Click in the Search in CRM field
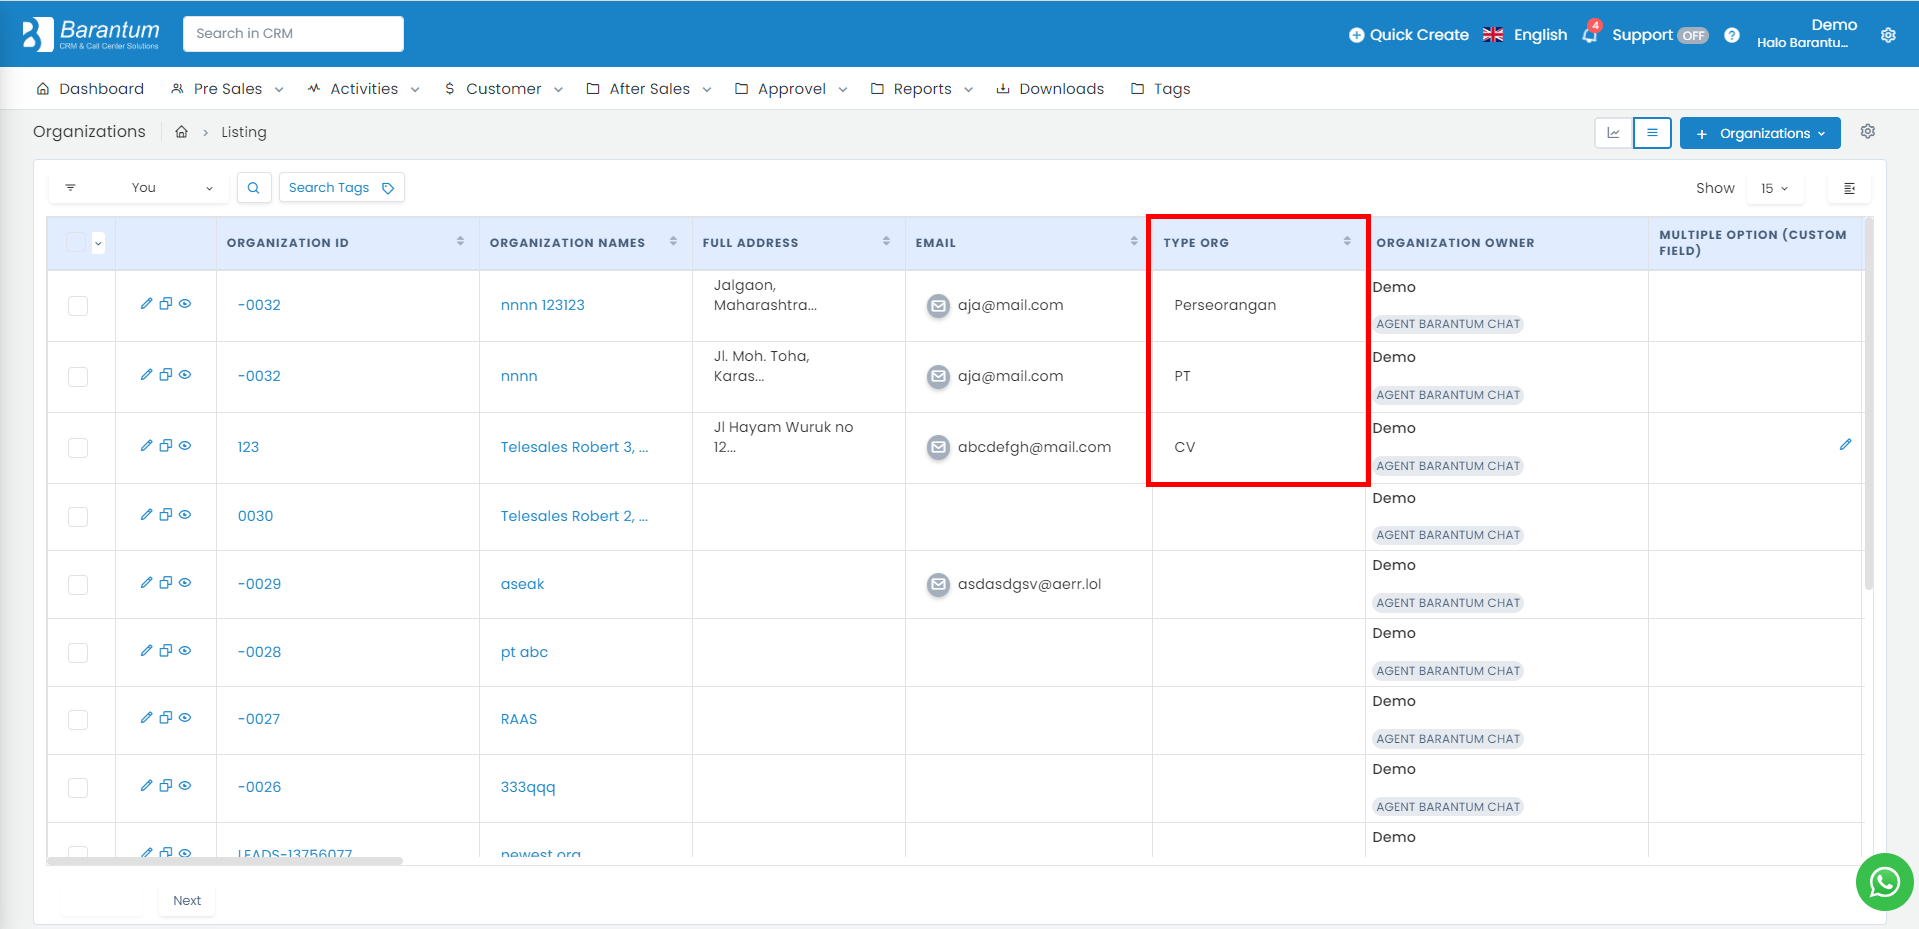 pos(293,34)
